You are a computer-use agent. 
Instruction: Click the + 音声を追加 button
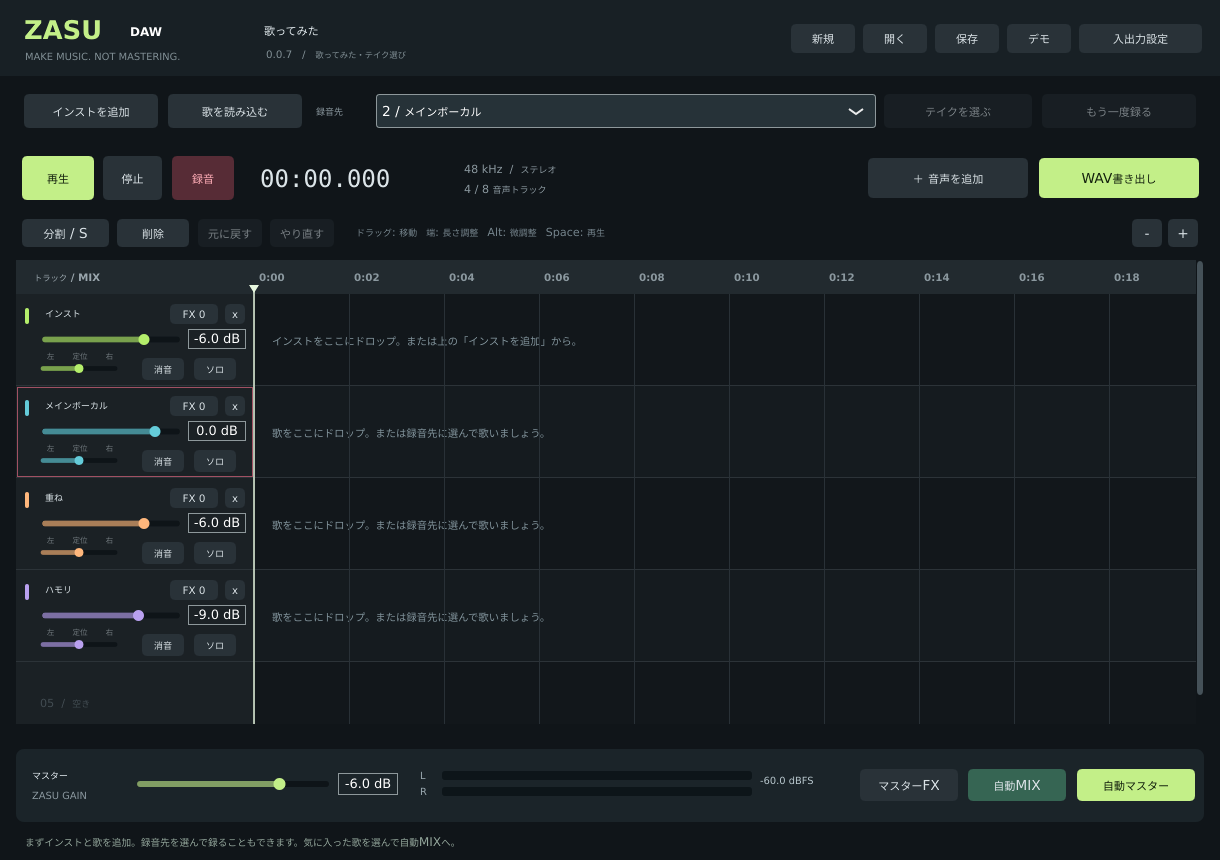click(x=948, y=178)
